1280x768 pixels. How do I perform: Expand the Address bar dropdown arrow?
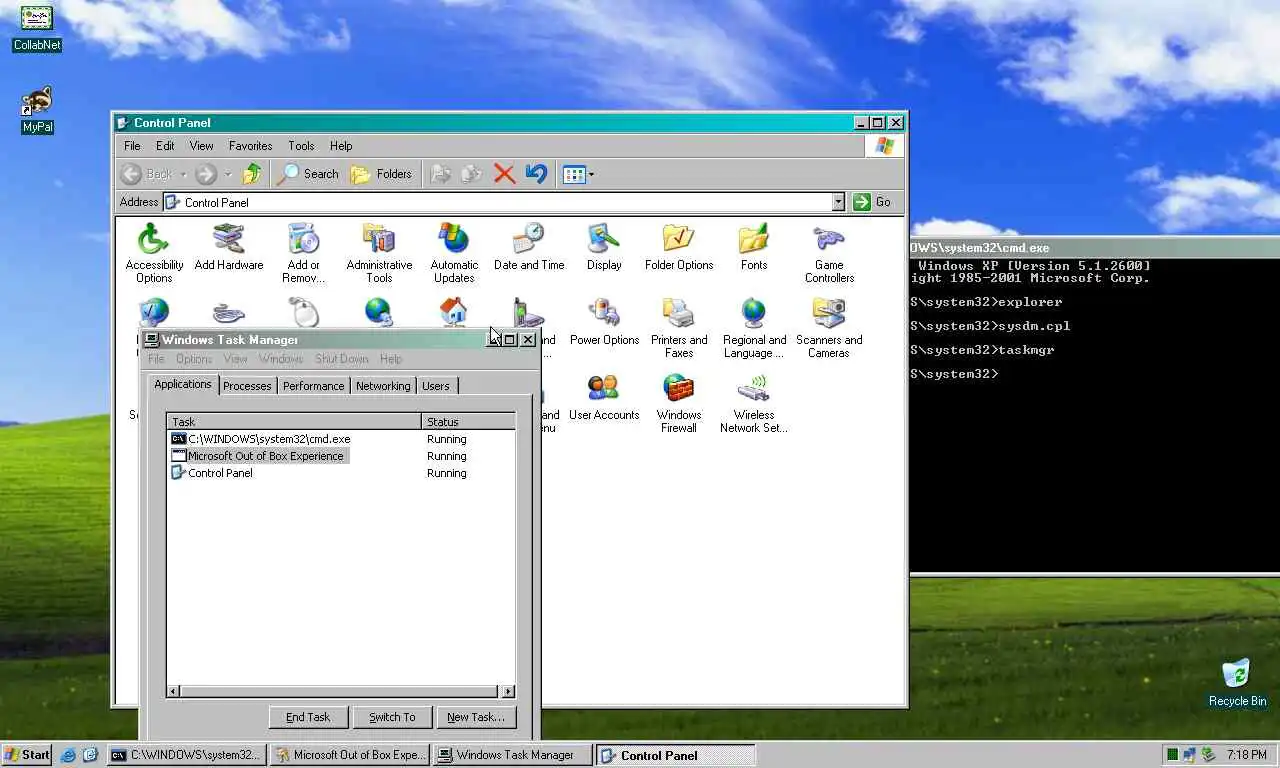click(838, 202)
